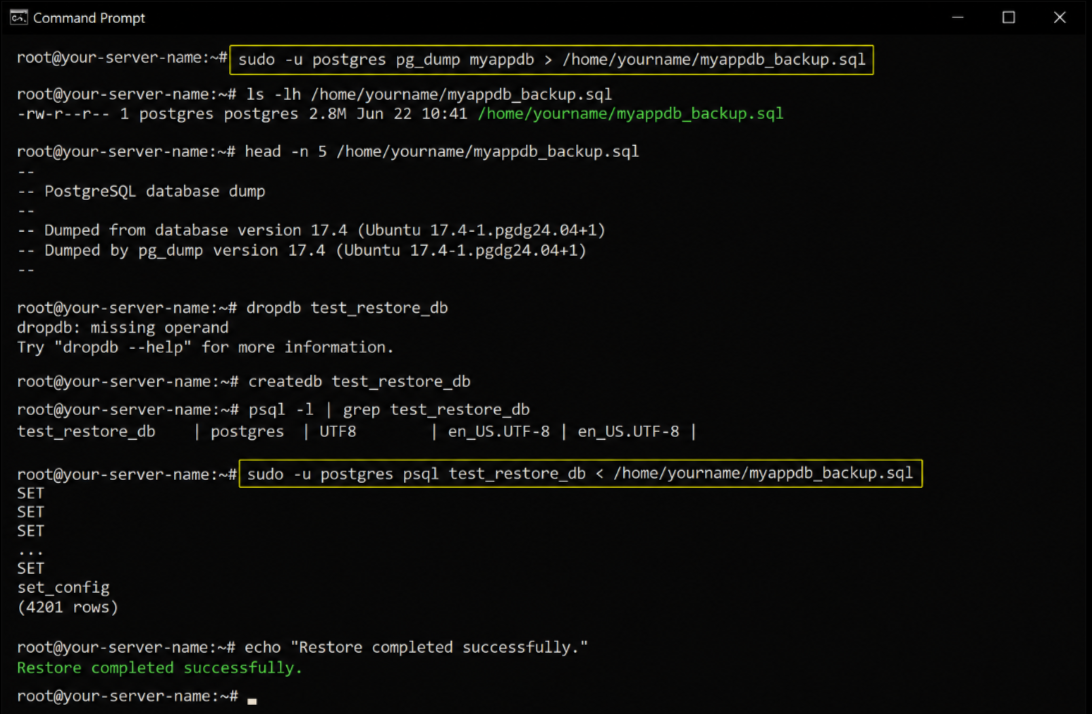This screenshot has height=714, width=1092.
Task: Click the "UTF8" encoding value in the output
Action: (x=338, y=432)
